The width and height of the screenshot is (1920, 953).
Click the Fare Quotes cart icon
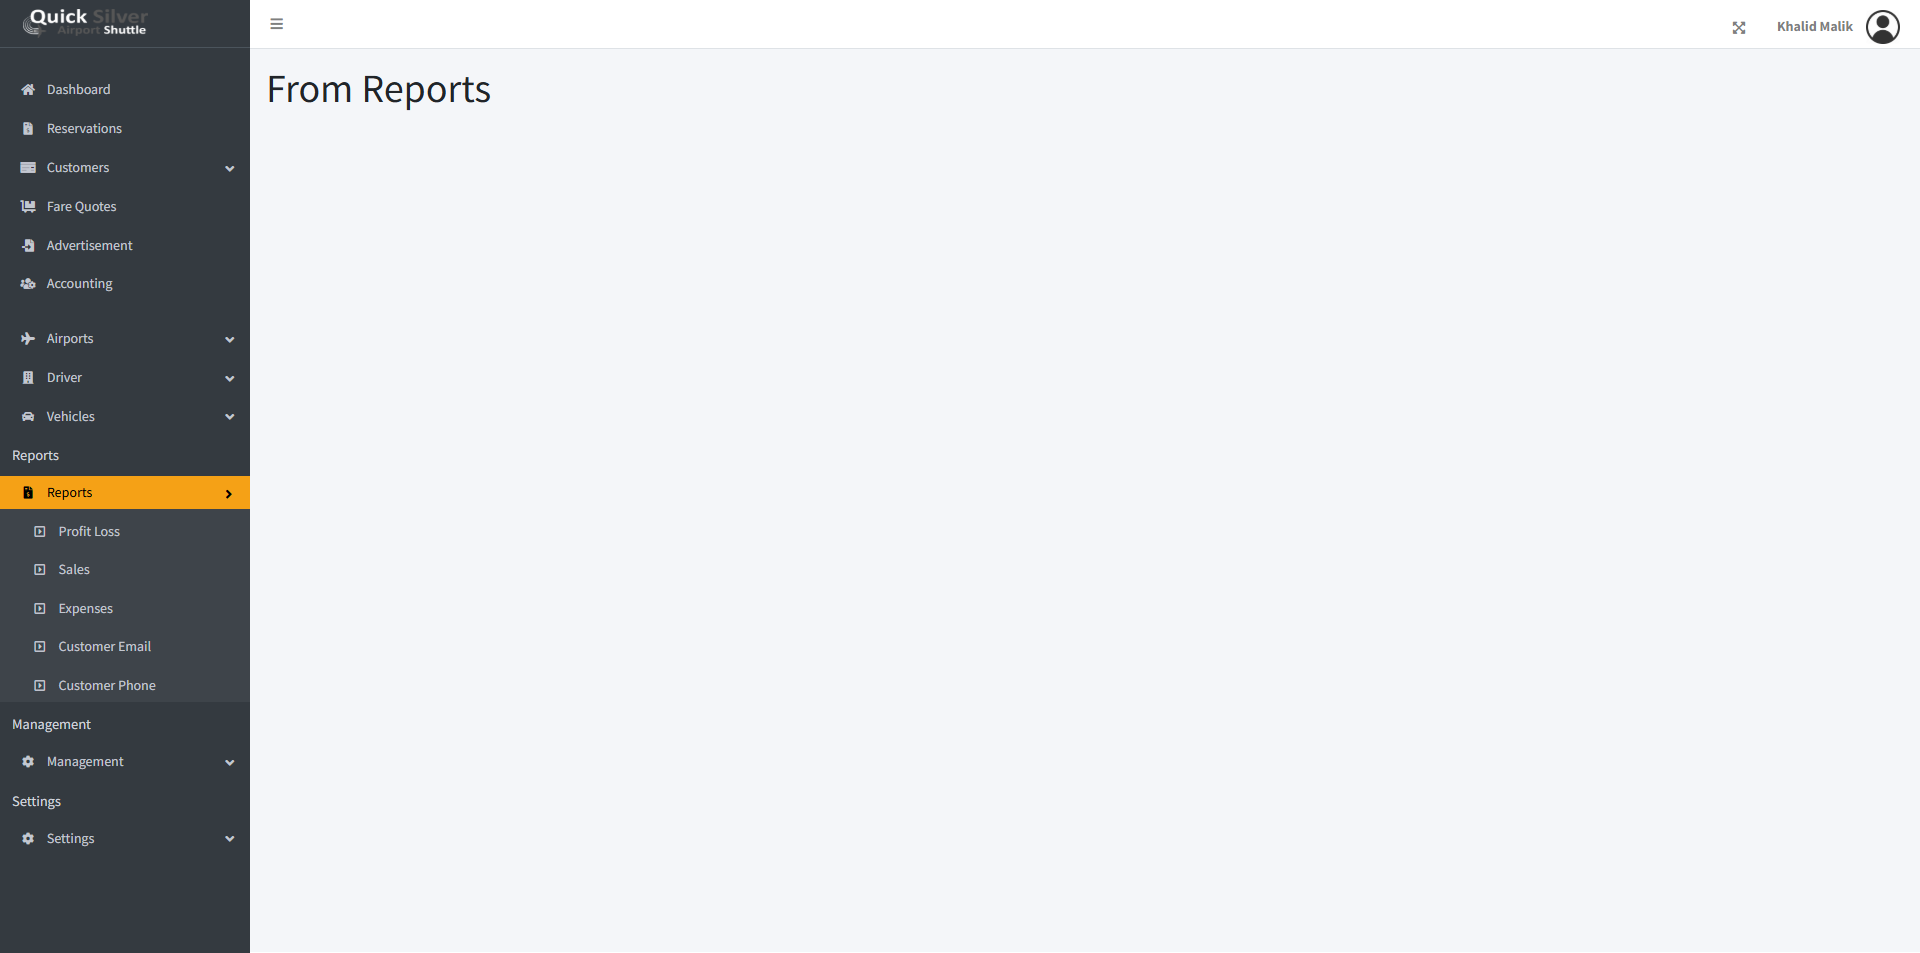pos(28,207)
